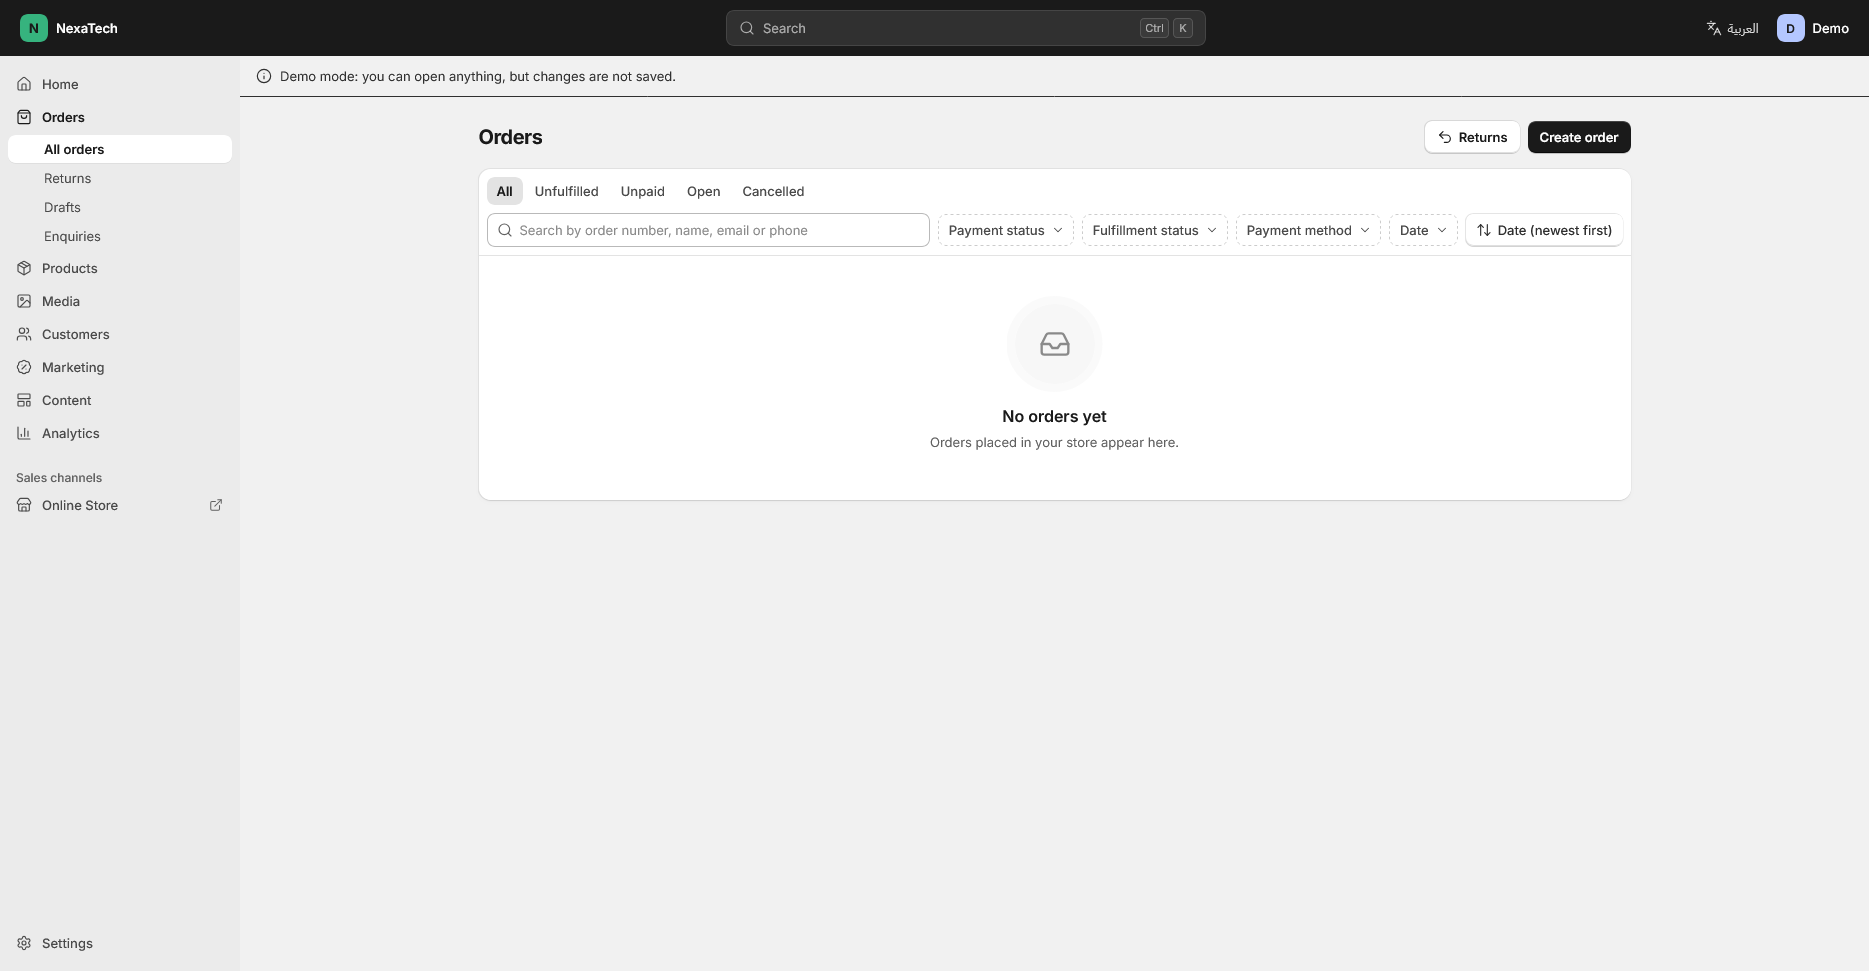Expand the Fulfillment status filter
This screenshot has height=971, width=1869.
[x=1154, y=230]
